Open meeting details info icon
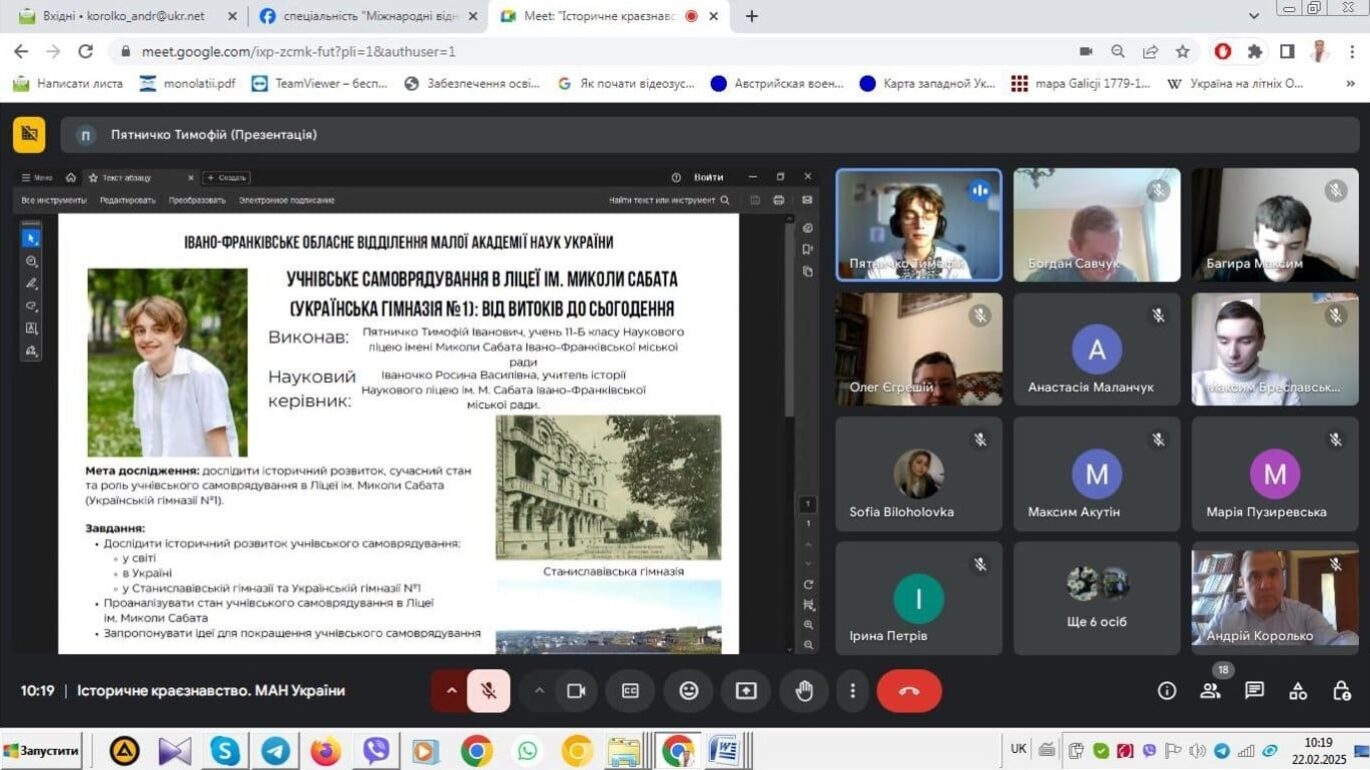 click(x=1166, y=691)
